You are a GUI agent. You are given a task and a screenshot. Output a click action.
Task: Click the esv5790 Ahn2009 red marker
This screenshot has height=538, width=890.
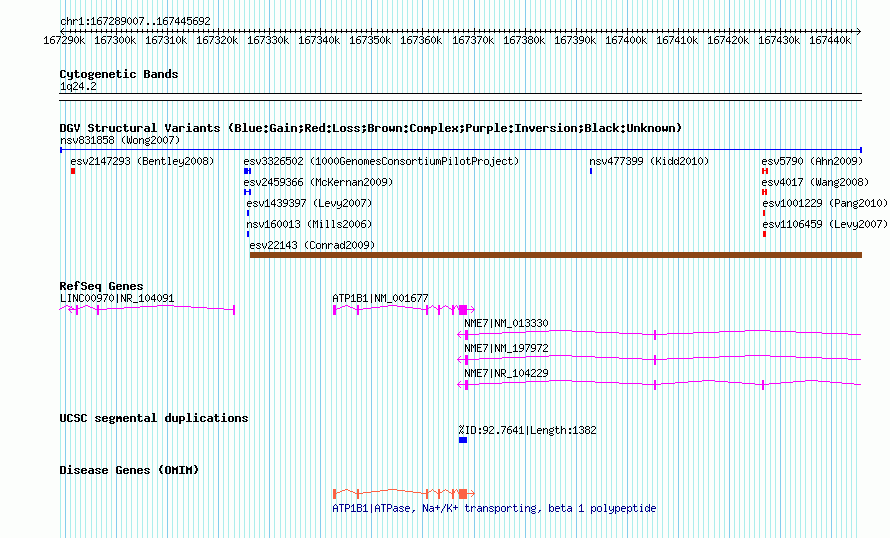[765, 171]
